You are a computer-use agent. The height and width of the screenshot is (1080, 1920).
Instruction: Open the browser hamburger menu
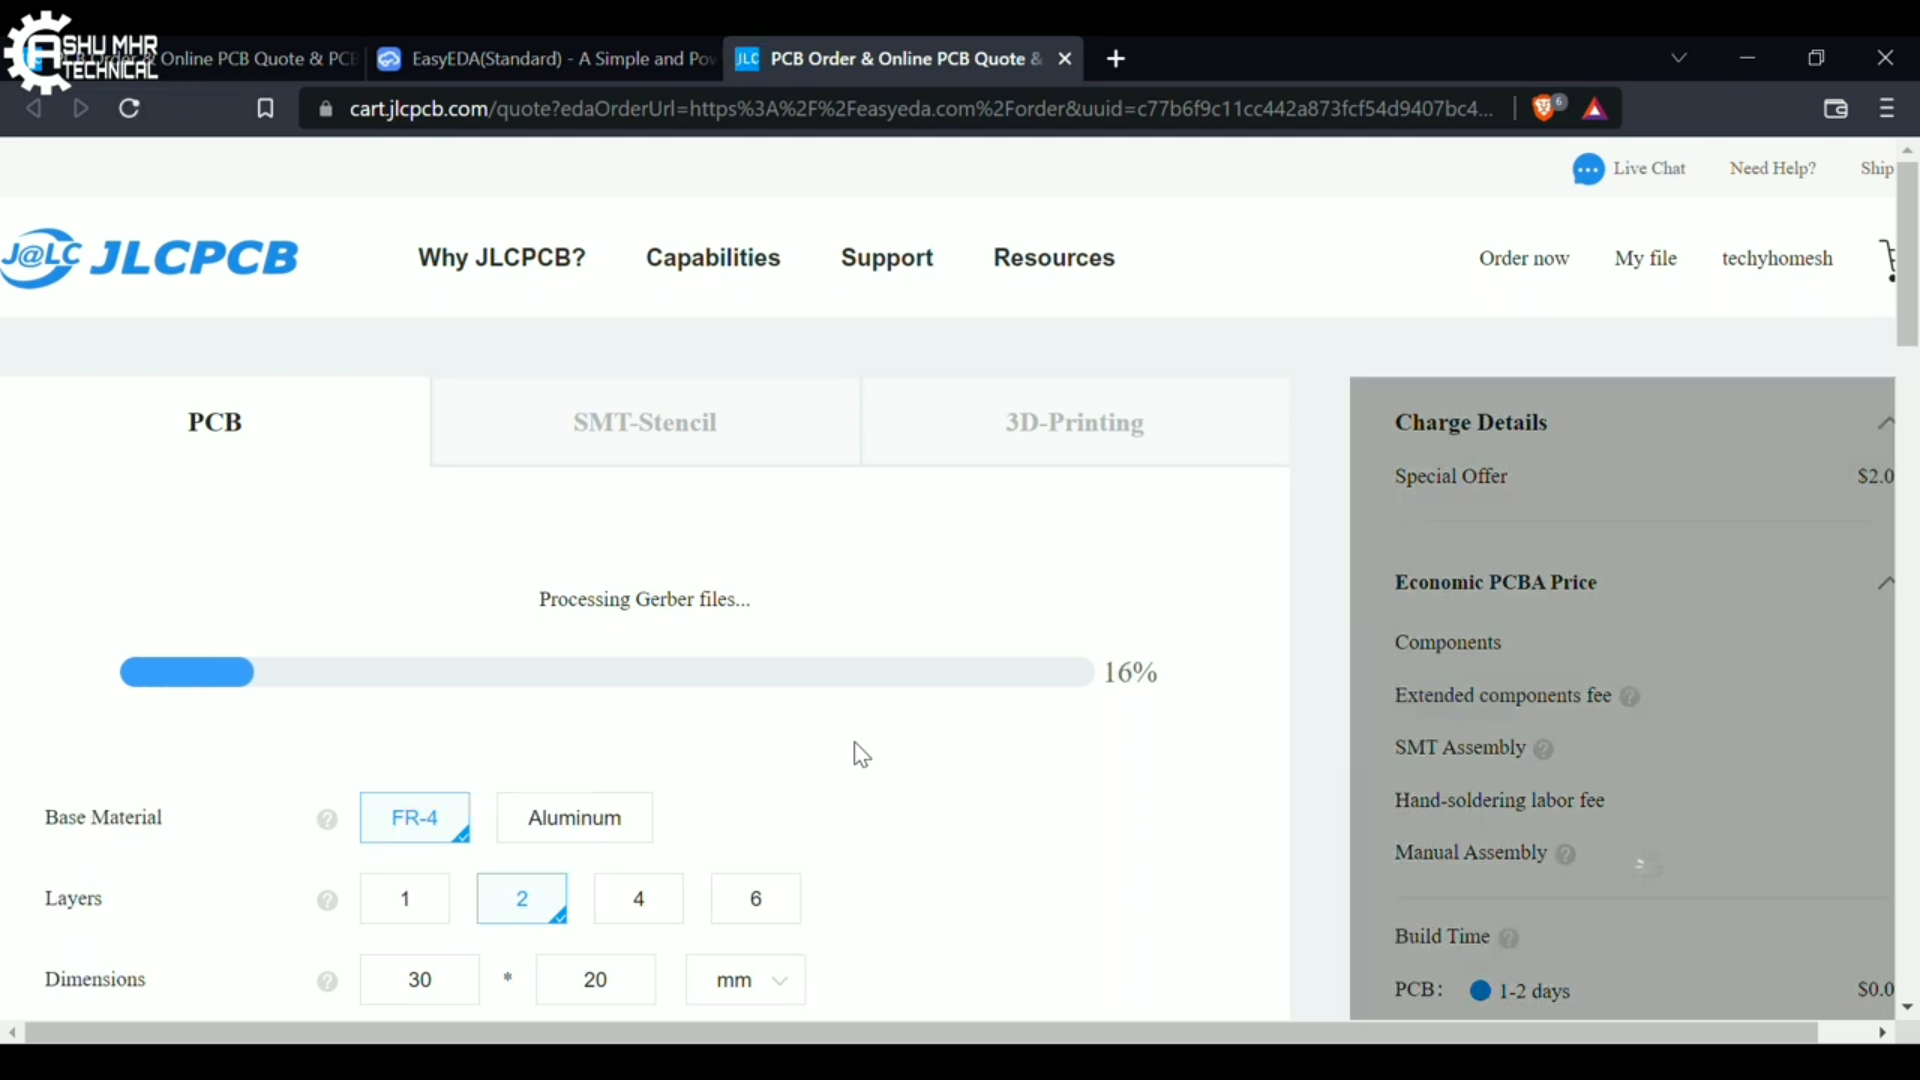point(1887,108)
